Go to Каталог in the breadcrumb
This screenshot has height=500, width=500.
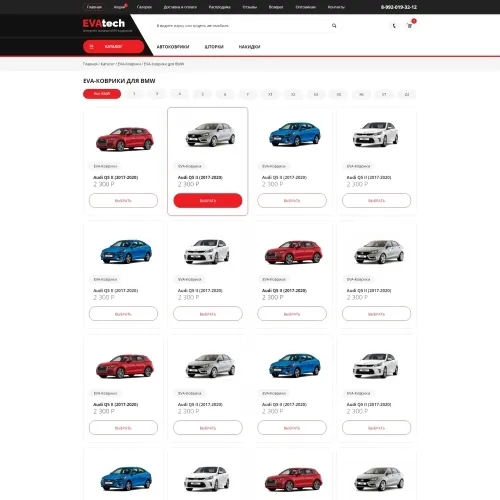(x=107, y=64)
